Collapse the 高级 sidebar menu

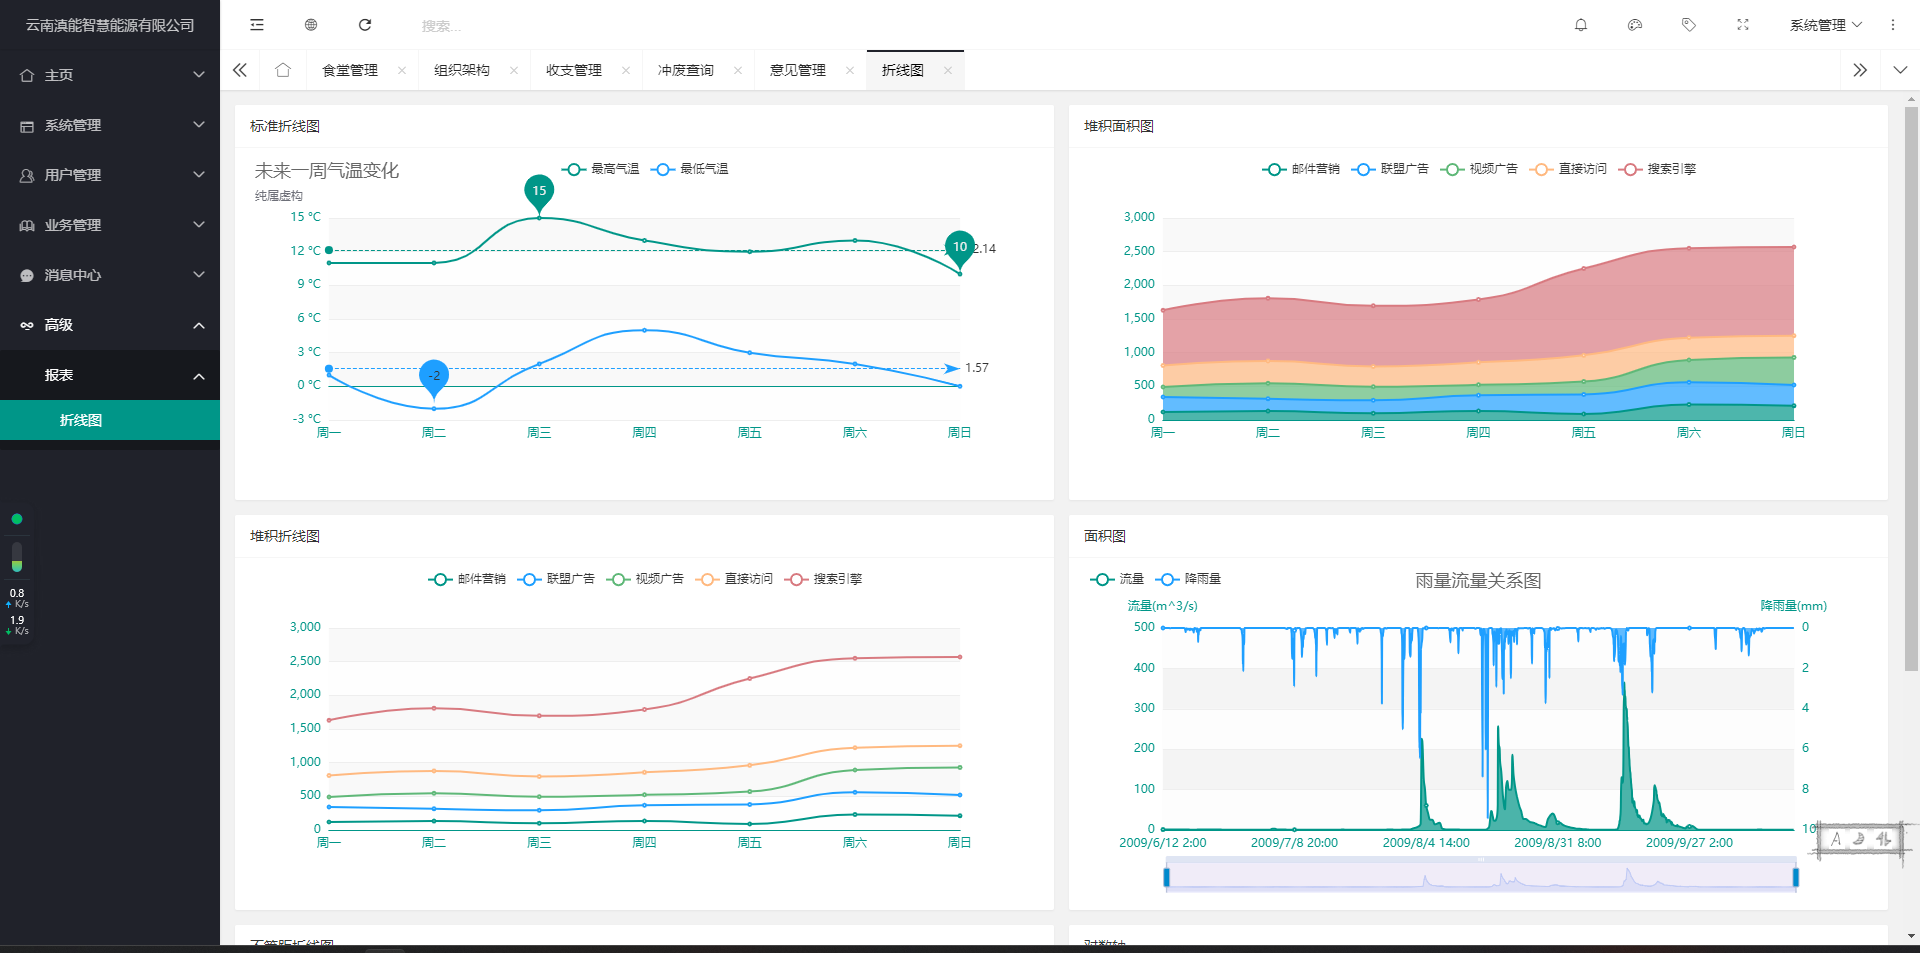[110, 325]
